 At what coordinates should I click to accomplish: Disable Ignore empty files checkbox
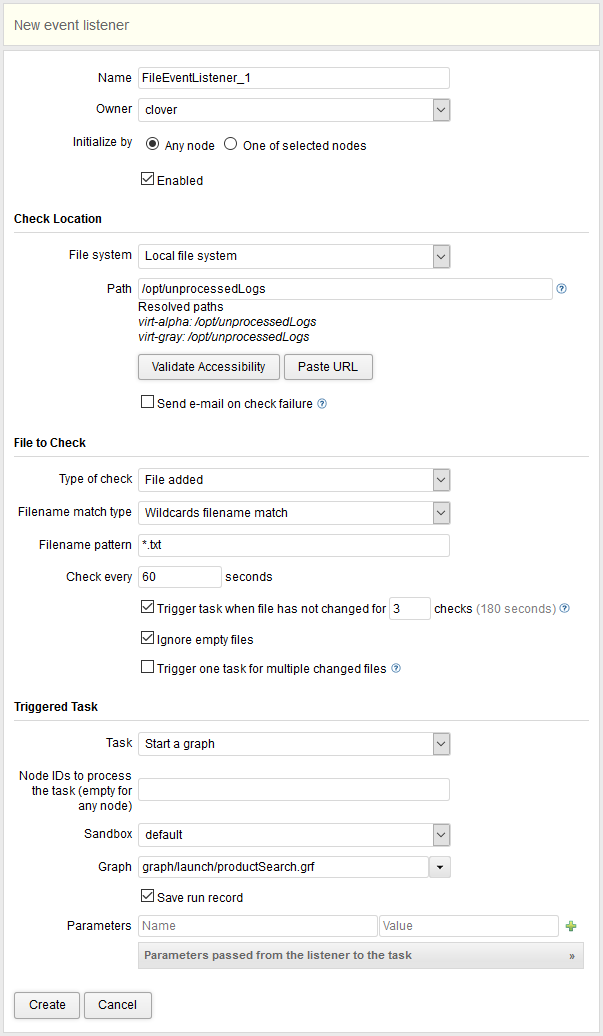point(149,638)
